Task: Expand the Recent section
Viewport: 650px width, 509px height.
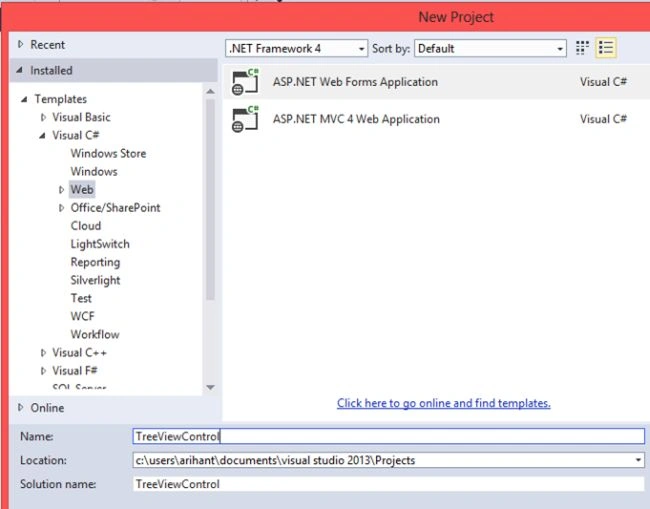Action: pyautogui.click(x=20, y=44)
